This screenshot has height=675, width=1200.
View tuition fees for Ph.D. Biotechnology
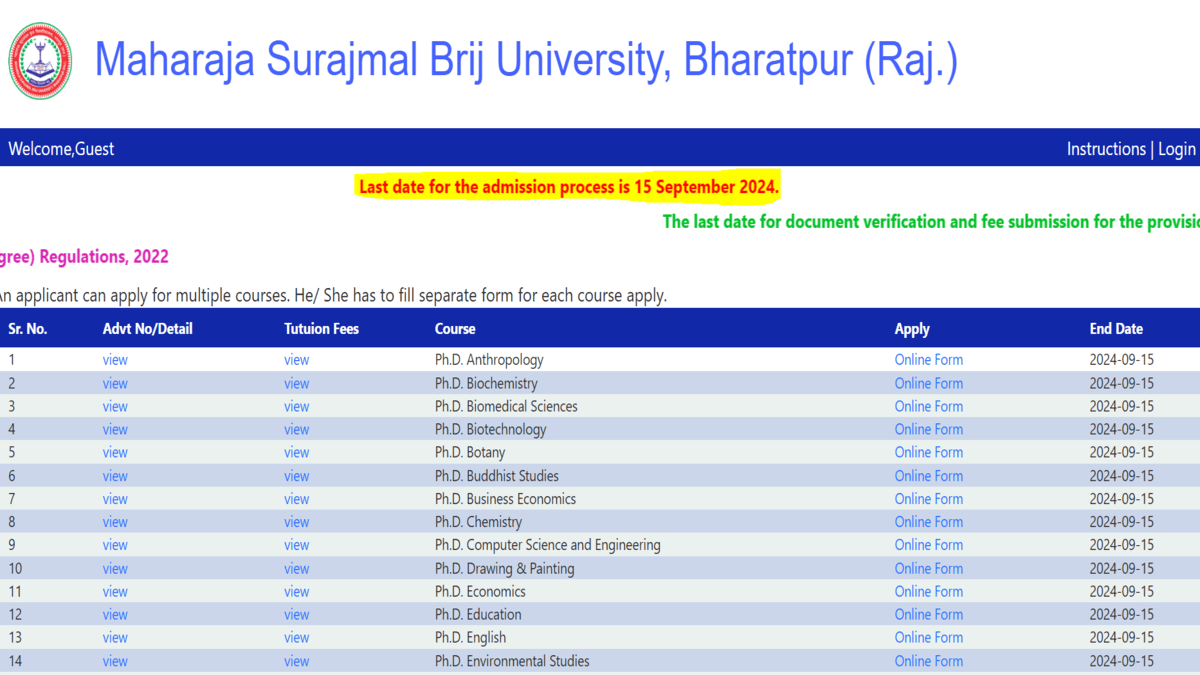coord(297,429)
